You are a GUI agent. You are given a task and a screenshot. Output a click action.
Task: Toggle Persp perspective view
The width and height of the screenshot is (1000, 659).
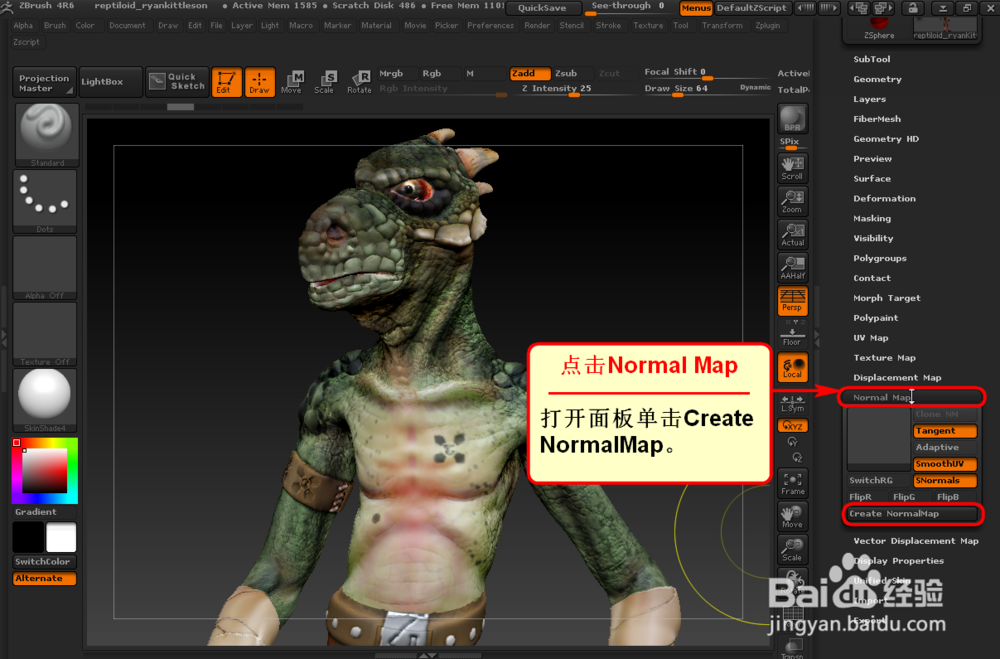(793, 300)
